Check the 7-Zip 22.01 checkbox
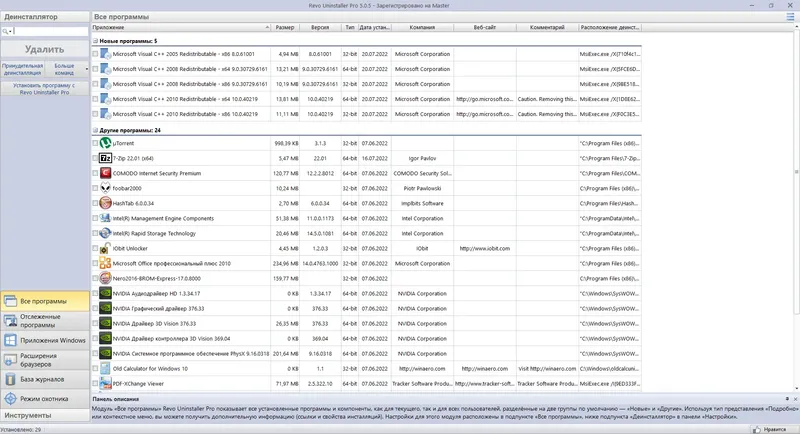Screen dimensions: 800x434 pos(95,158)
